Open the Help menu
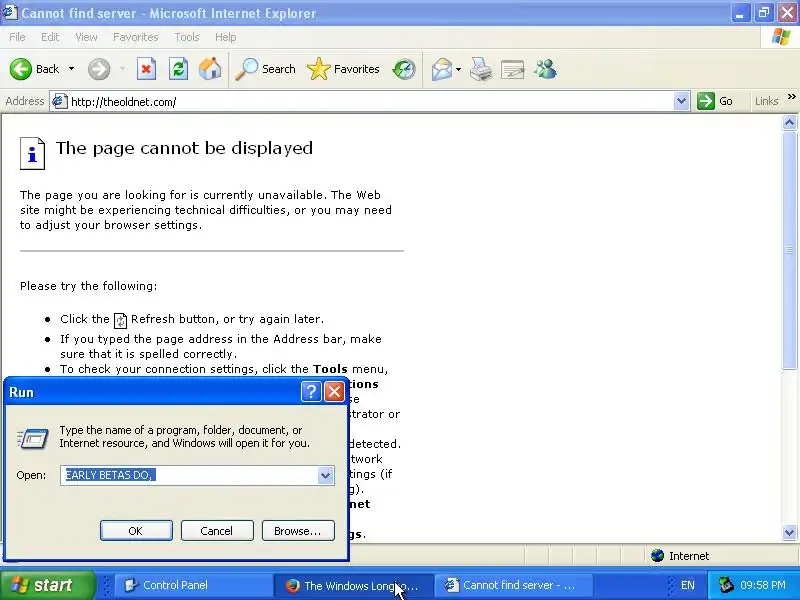This screenshot has width=800, height=600. tap(225, 37)
